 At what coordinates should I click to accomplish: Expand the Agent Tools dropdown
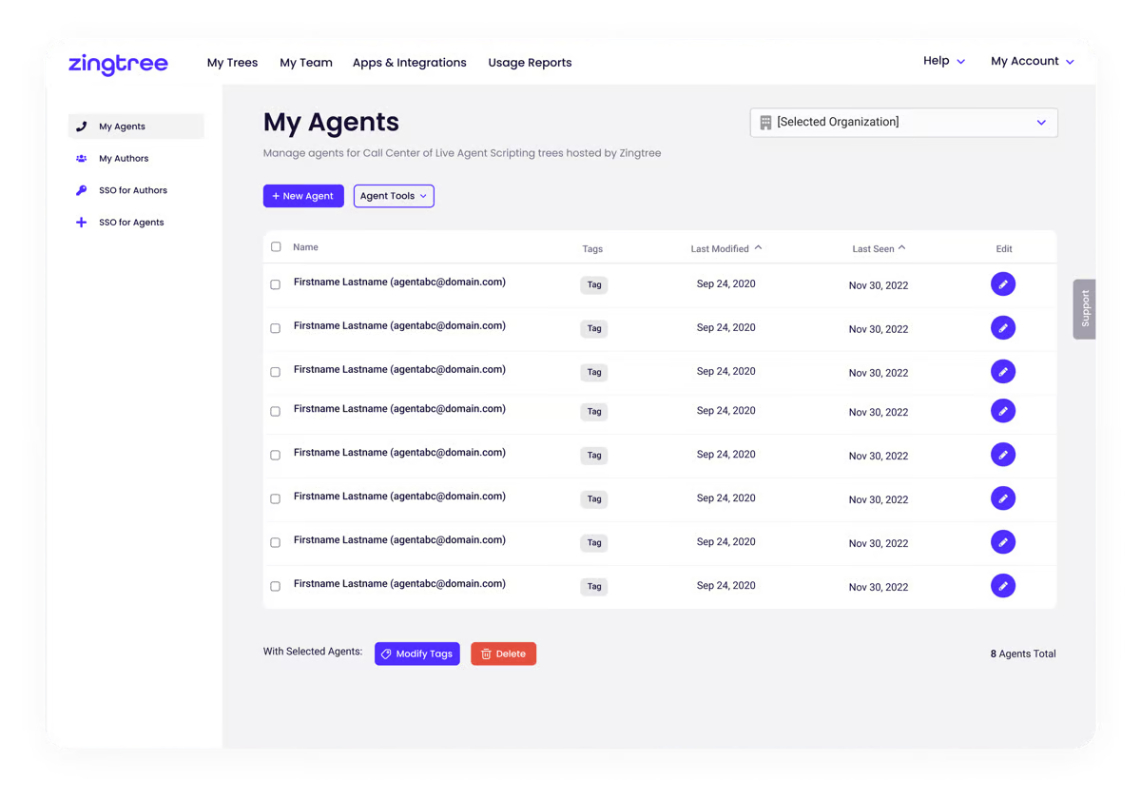tap(394, 196)
